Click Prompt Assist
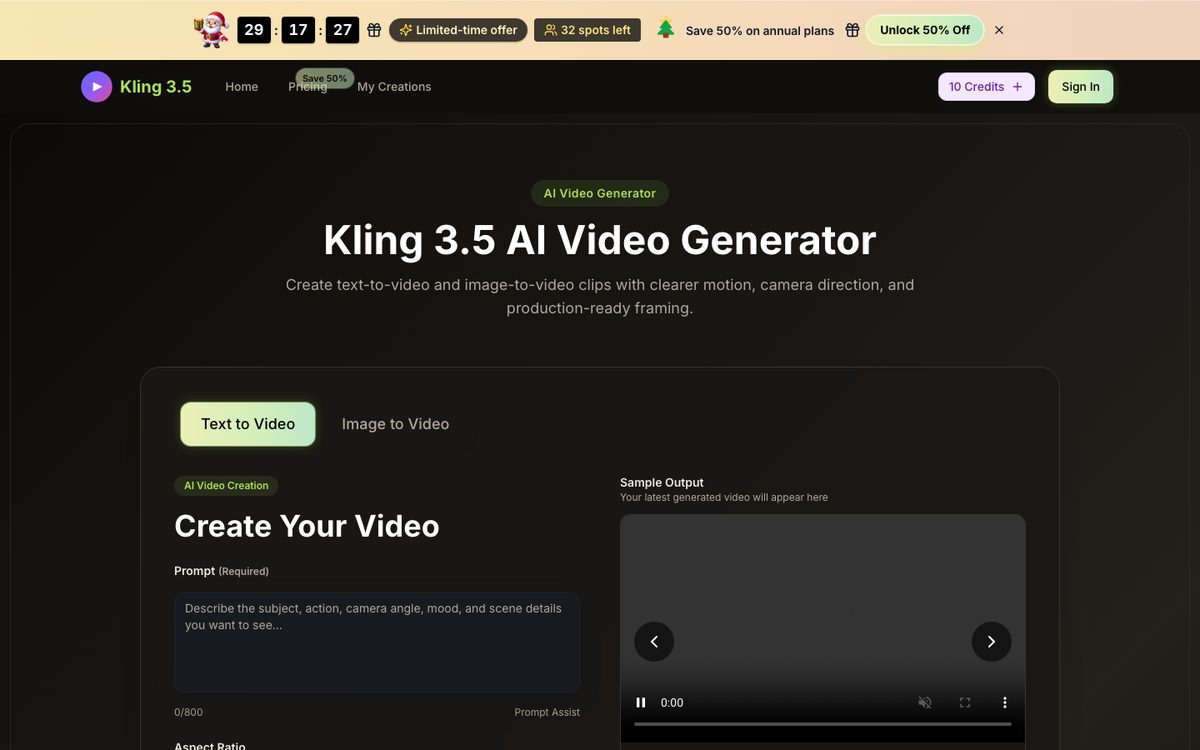The width and height of the screenshot is (1200, 750). [547, 712]
